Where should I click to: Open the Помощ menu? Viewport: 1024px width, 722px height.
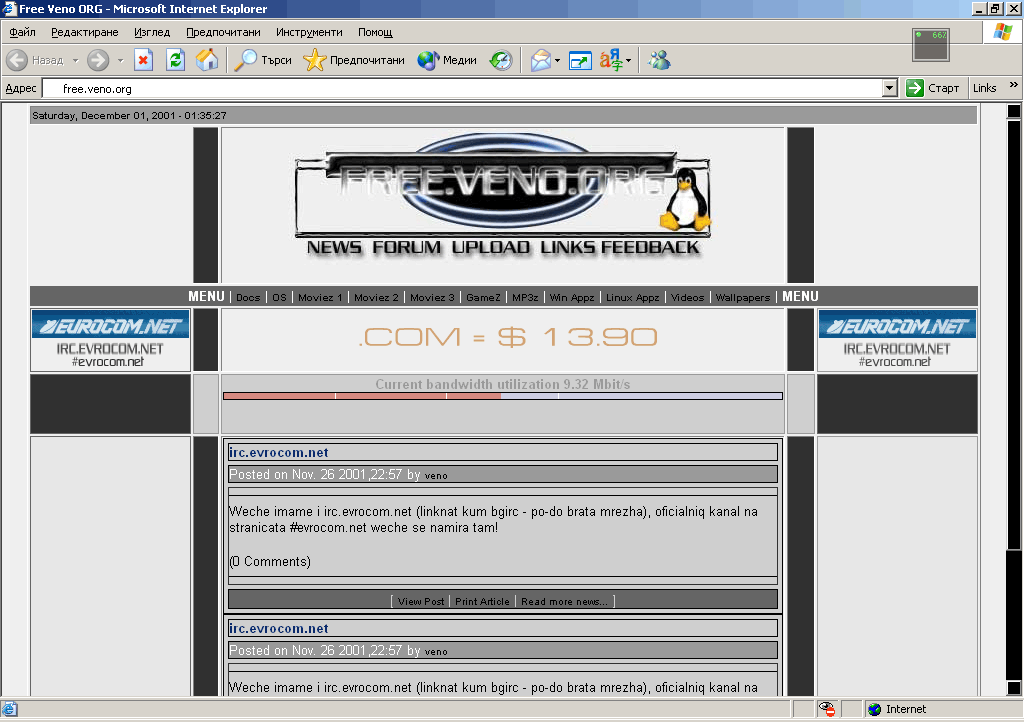click(x=375, y=32)
